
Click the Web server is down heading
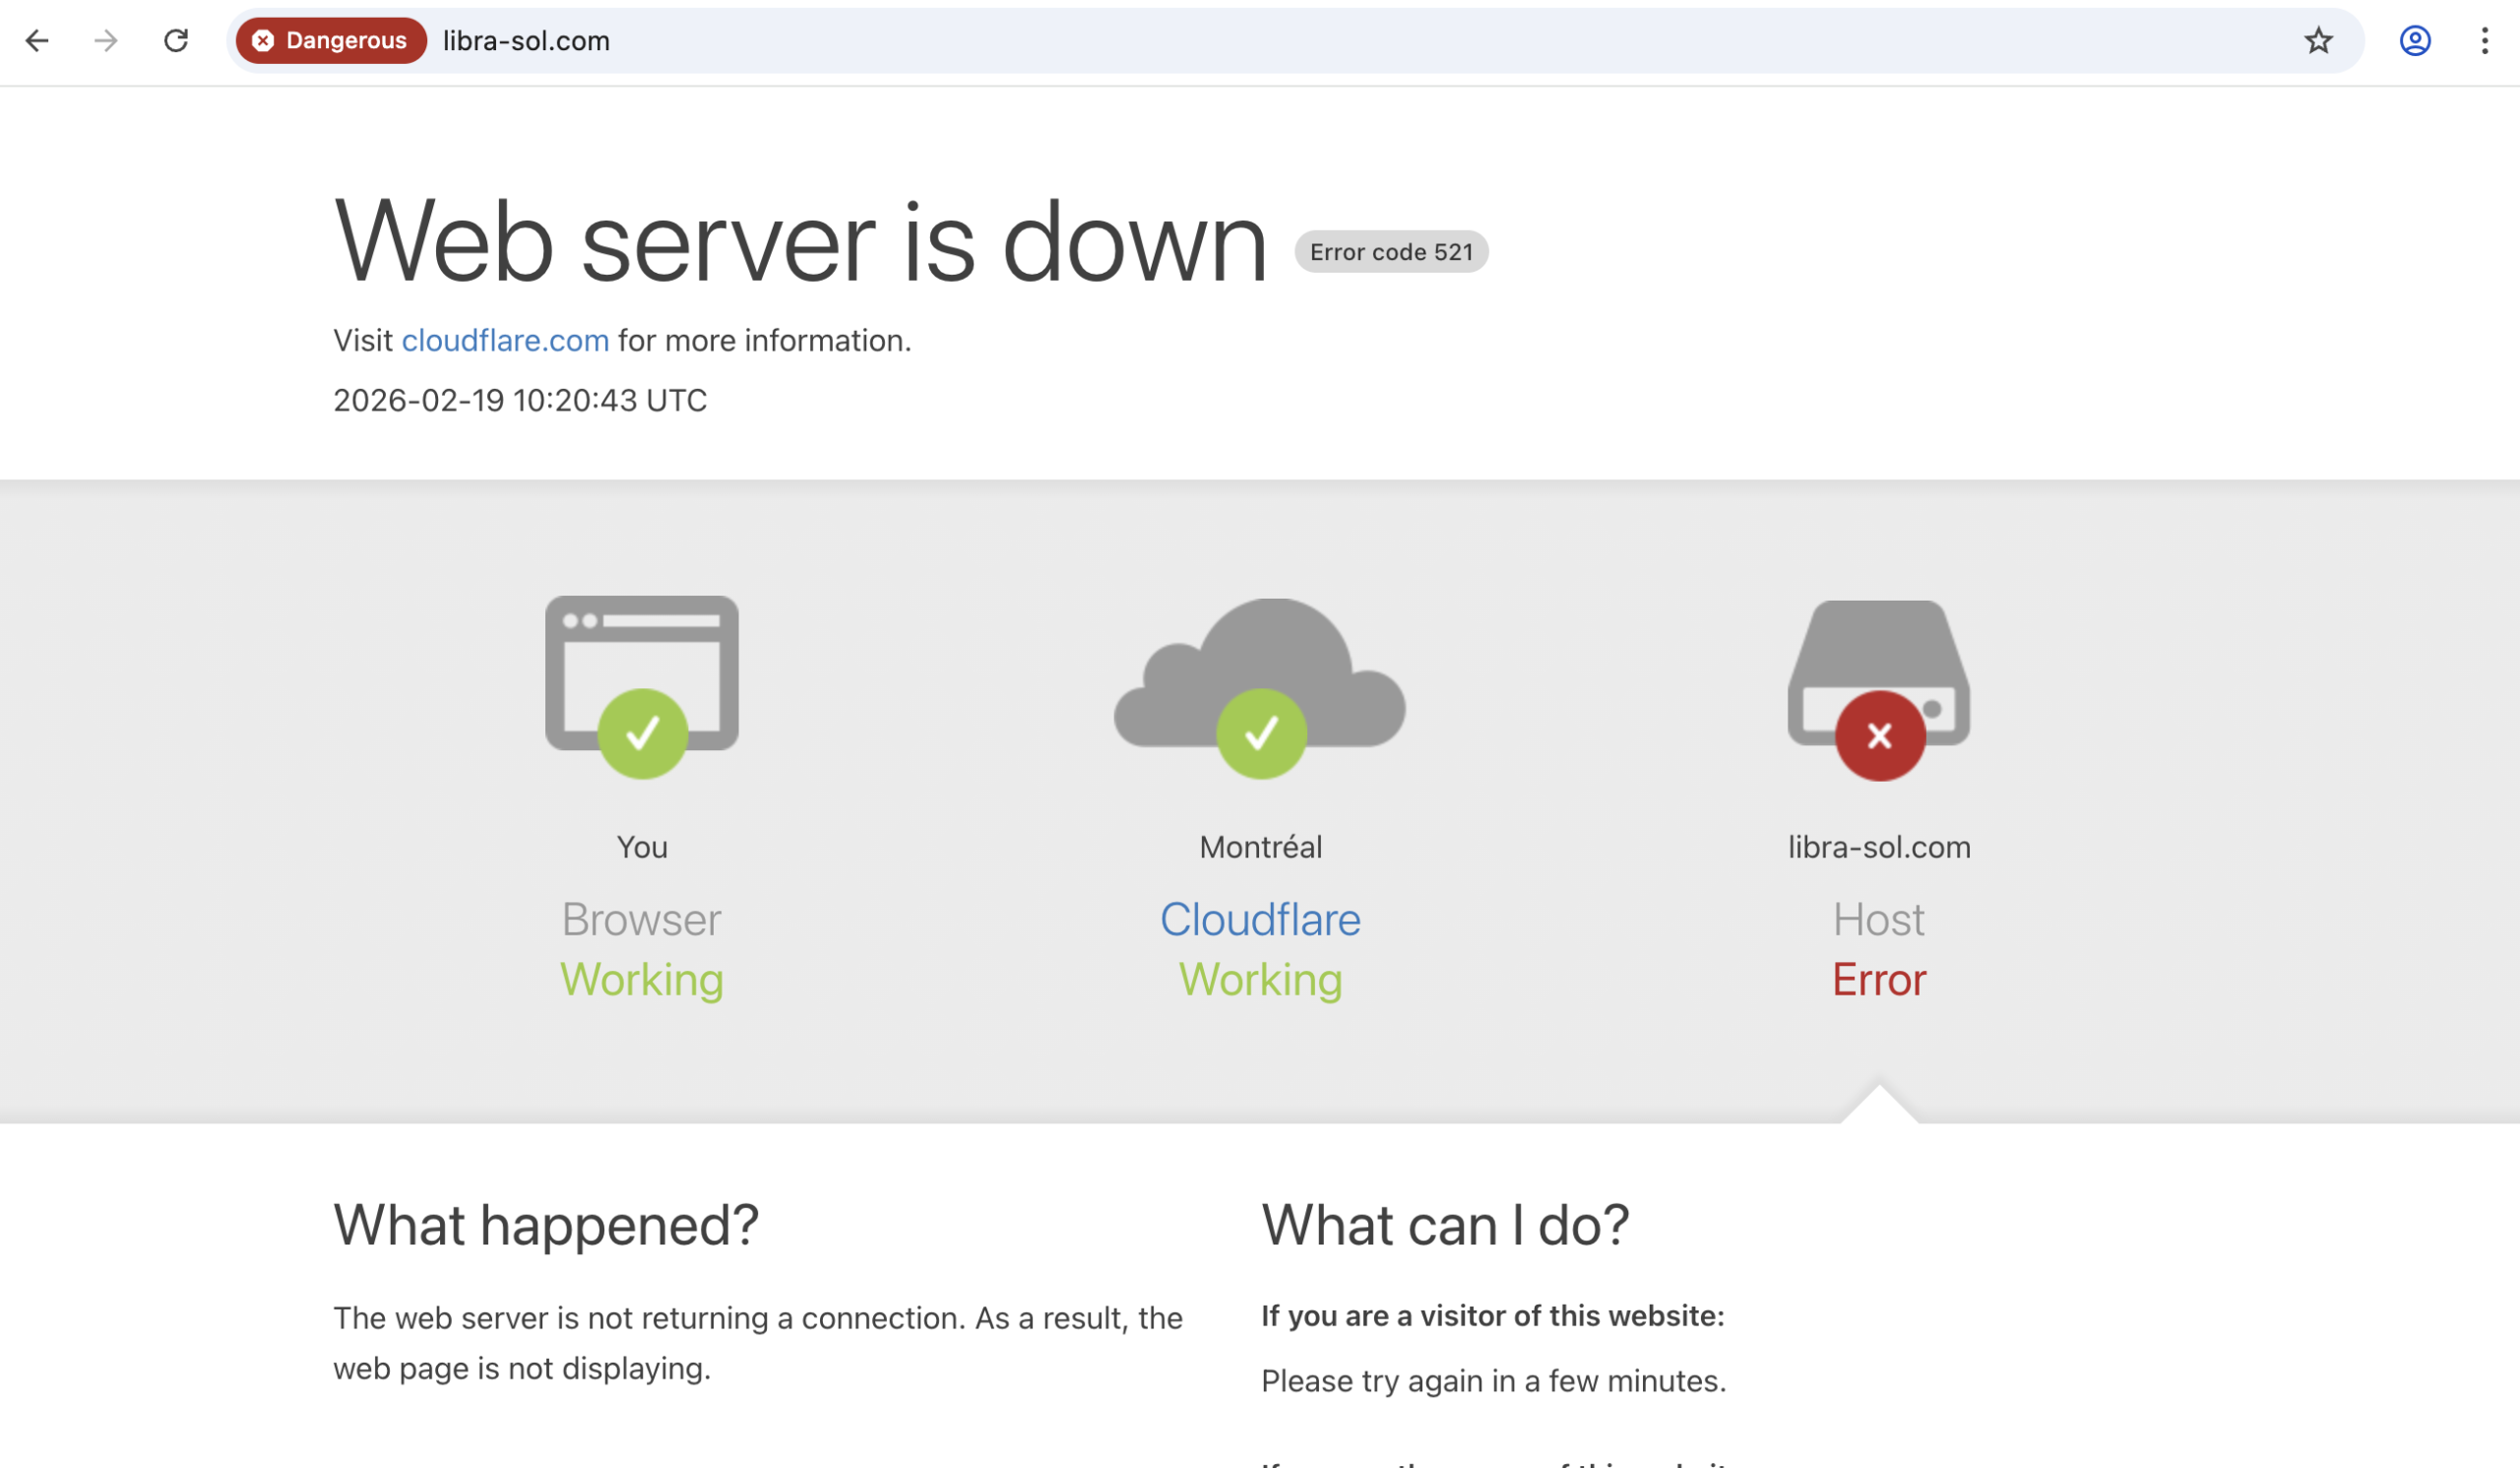pos(800,242)
